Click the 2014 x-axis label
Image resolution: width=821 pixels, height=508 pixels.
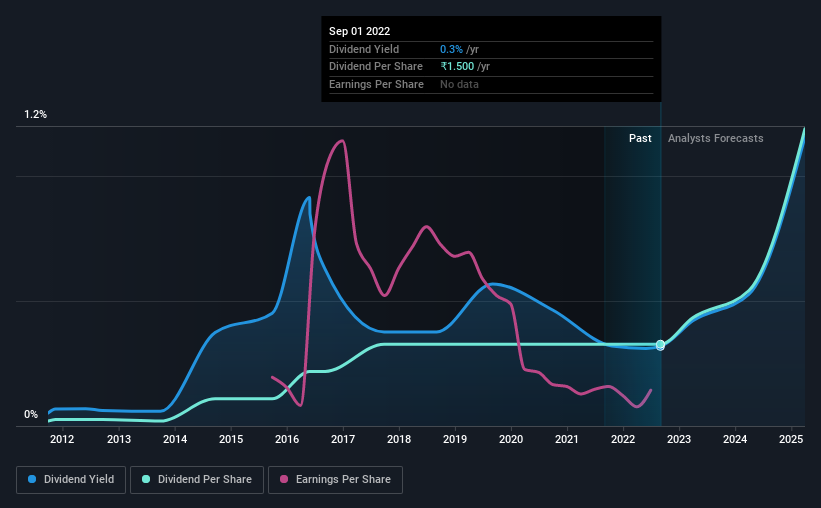(x=175, y=439)
